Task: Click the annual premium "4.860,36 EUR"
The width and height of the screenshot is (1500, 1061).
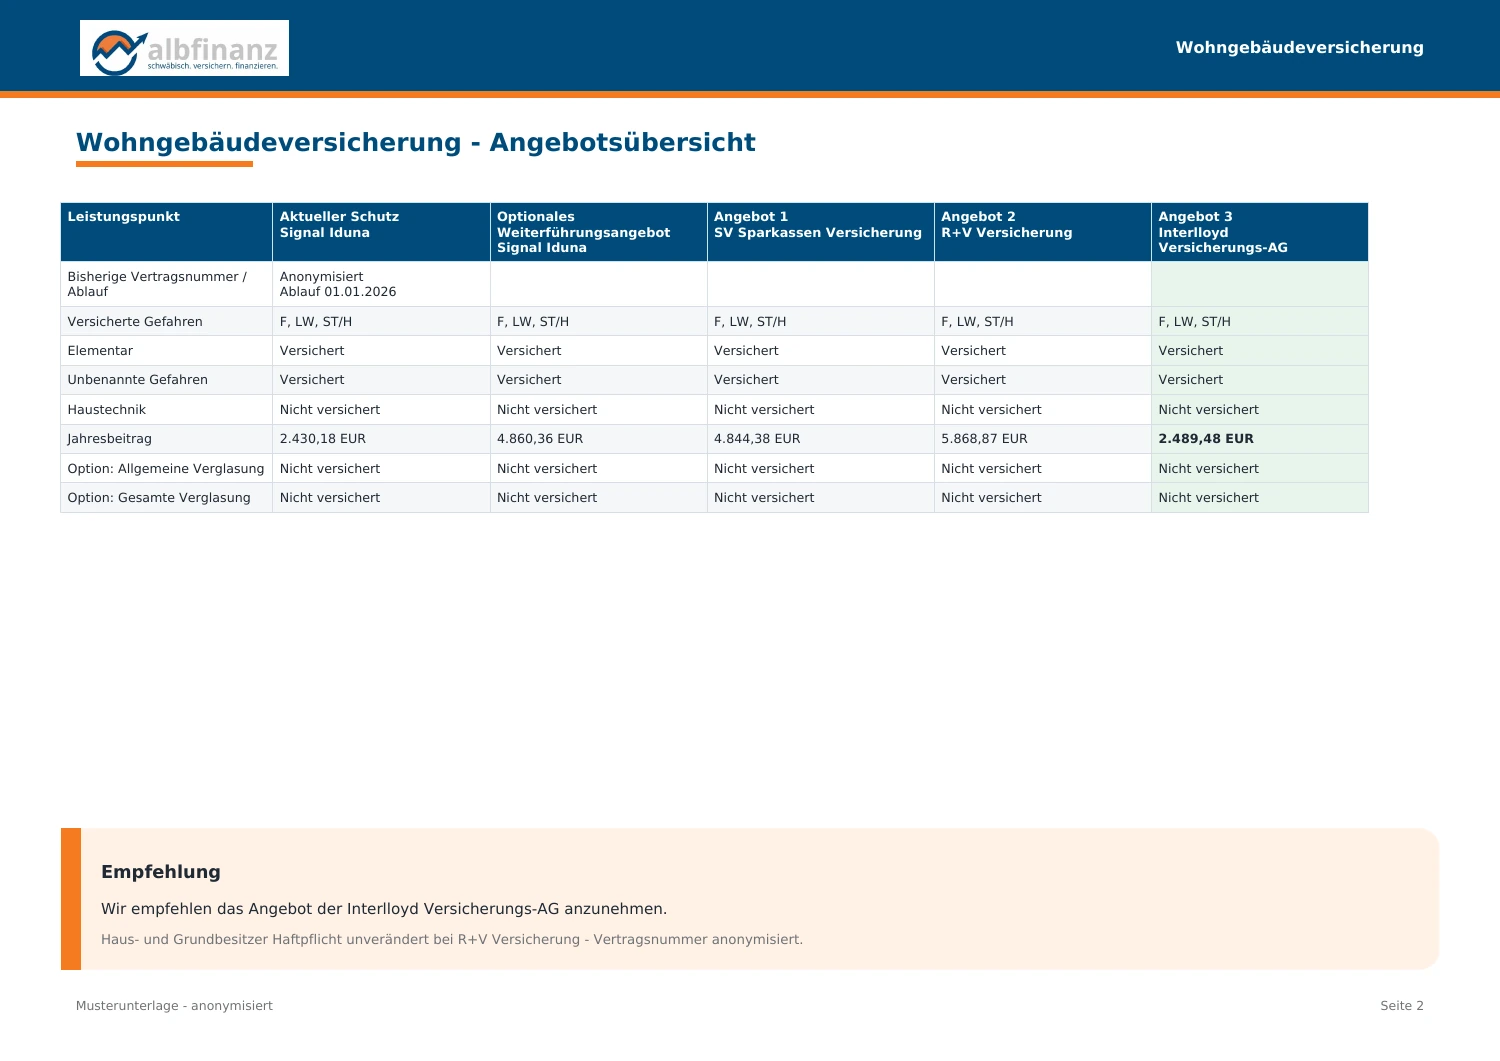Action: point(540,438)
